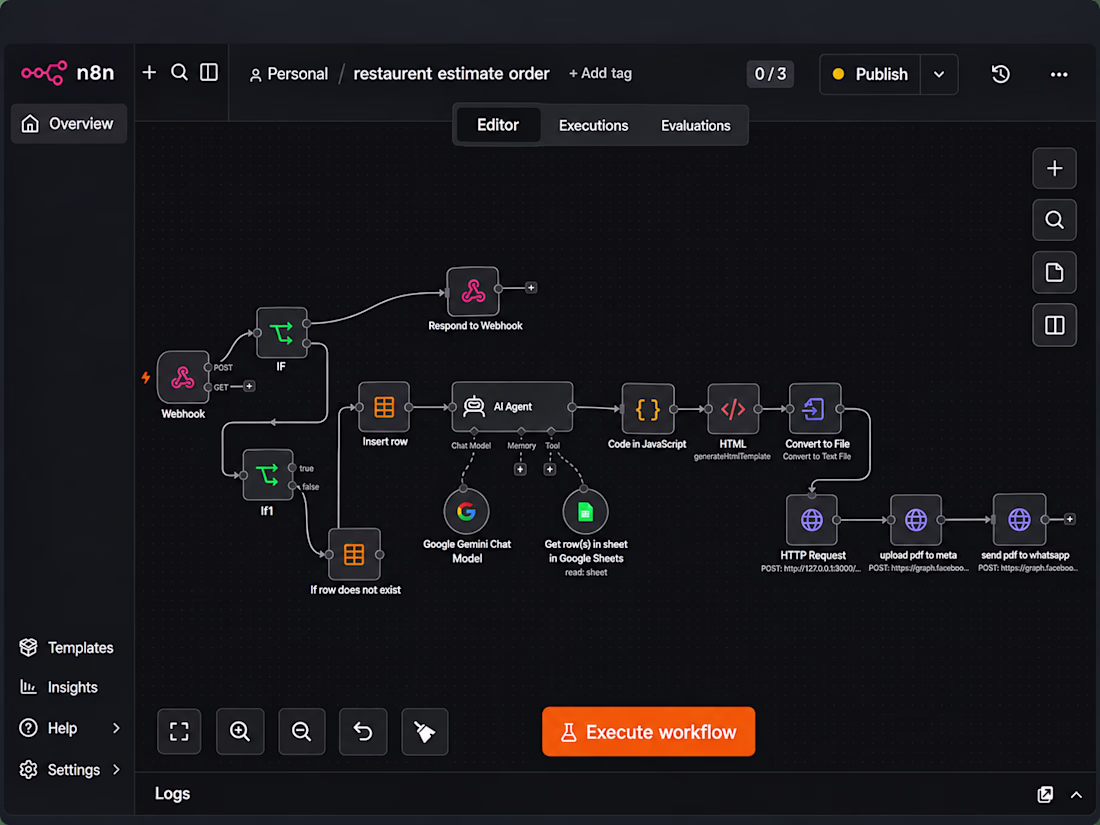The width and height of the screenshot is (1100, 825).
Task: Pop out the Logs panel
Action: tap(1045, 794)
